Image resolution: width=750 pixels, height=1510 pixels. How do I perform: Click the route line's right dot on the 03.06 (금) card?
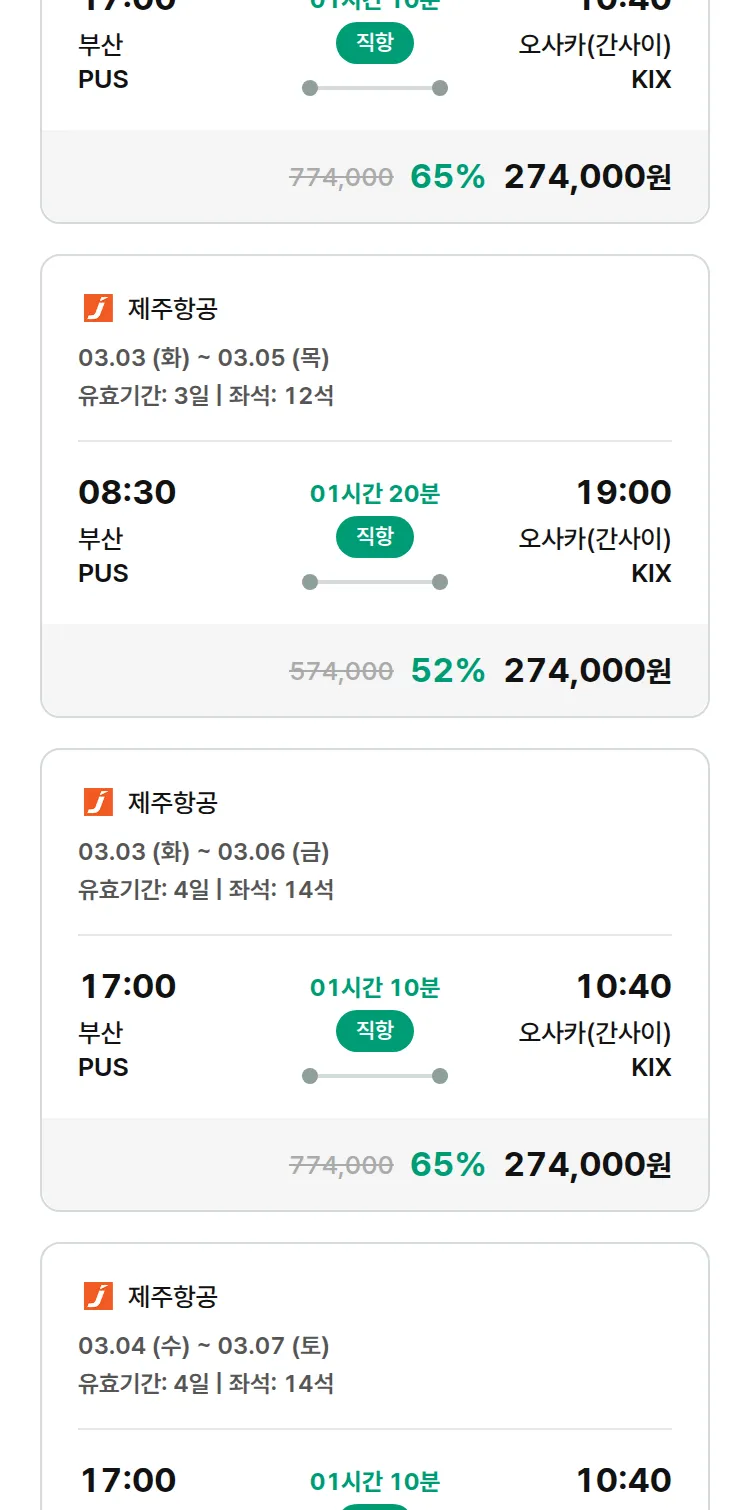[x=440, y=1076]
